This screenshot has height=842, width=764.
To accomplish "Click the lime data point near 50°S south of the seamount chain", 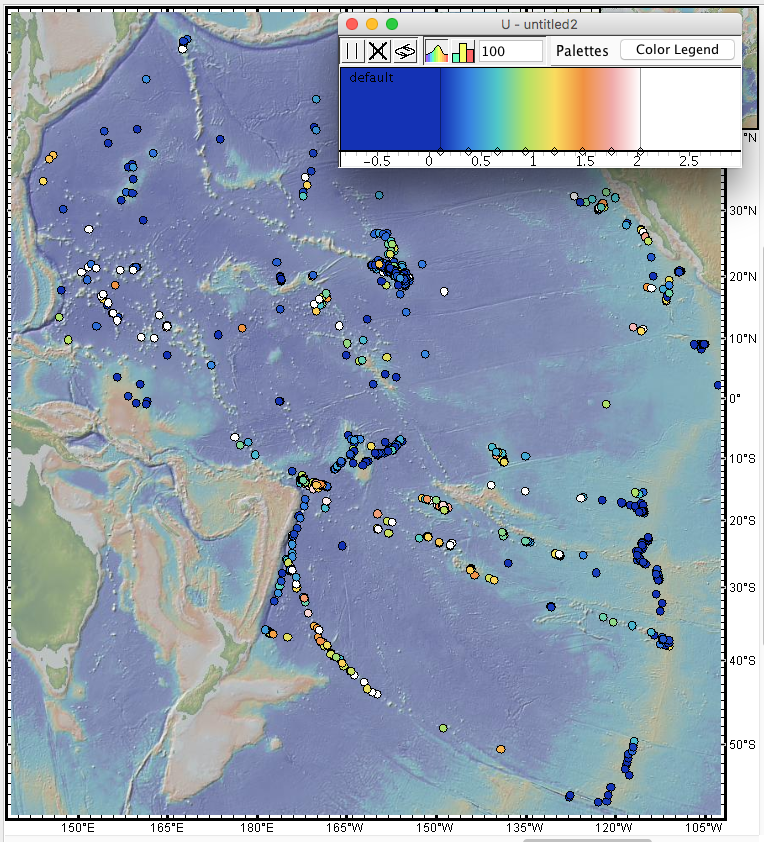I will [x=443, y=728].
